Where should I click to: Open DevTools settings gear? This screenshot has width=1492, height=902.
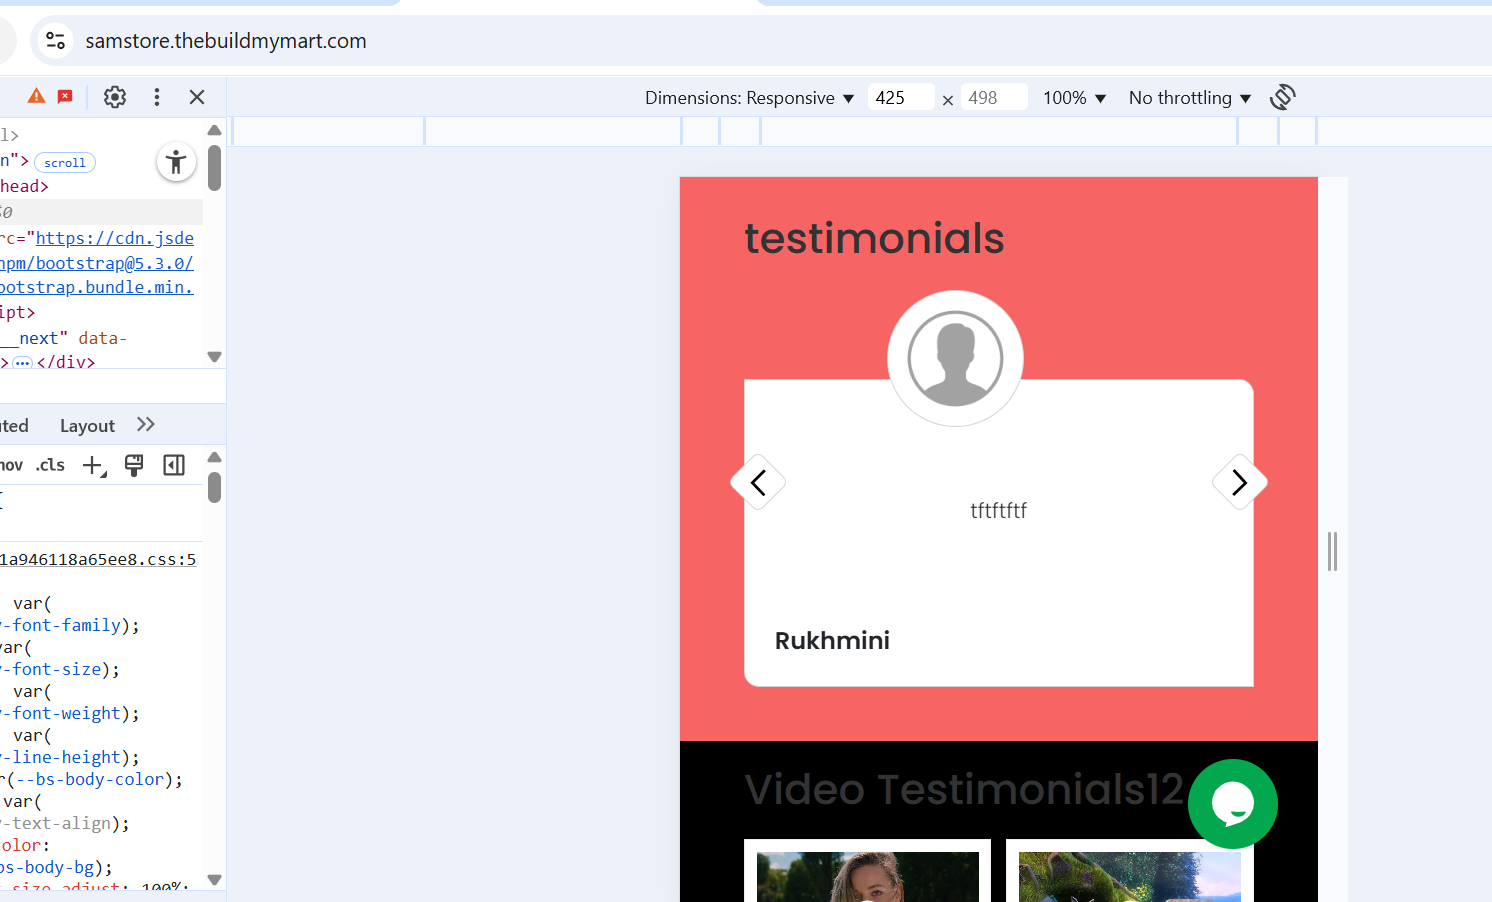(x=115, y=97)
